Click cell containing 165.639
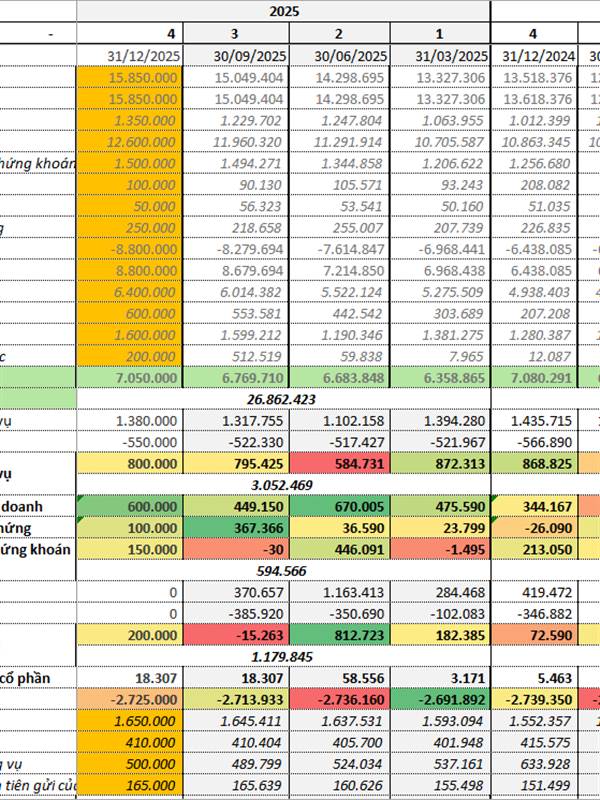The image size is (600, 800). click(236, 785)
